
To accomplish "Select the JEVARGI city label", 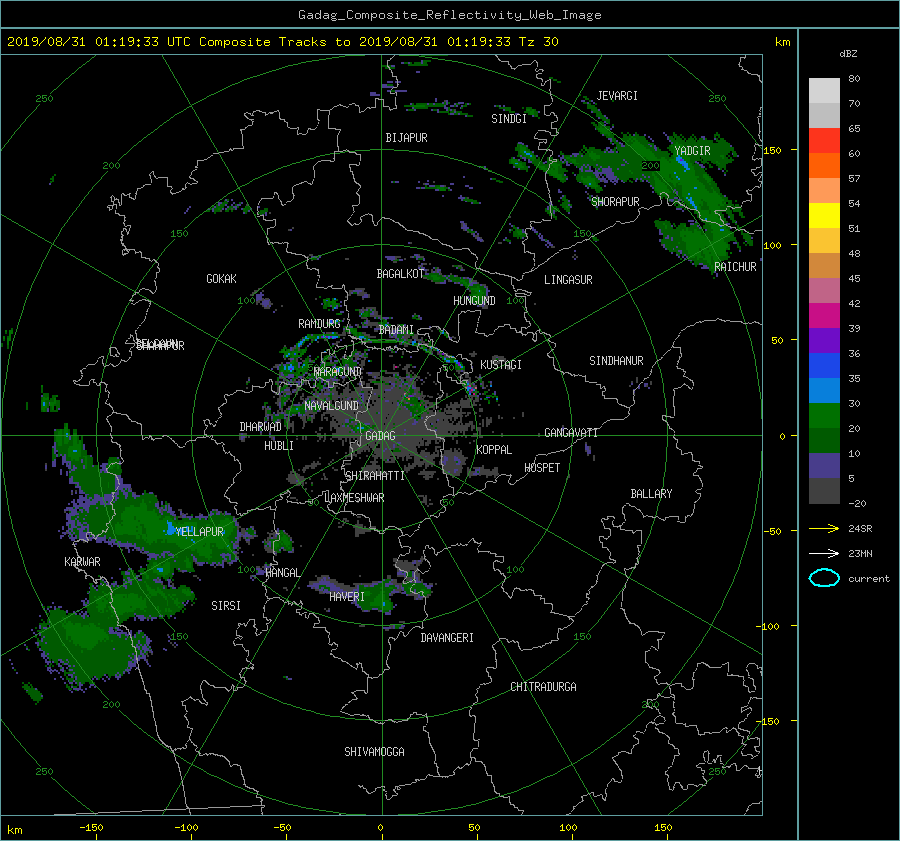I will [x=617, y=96].
